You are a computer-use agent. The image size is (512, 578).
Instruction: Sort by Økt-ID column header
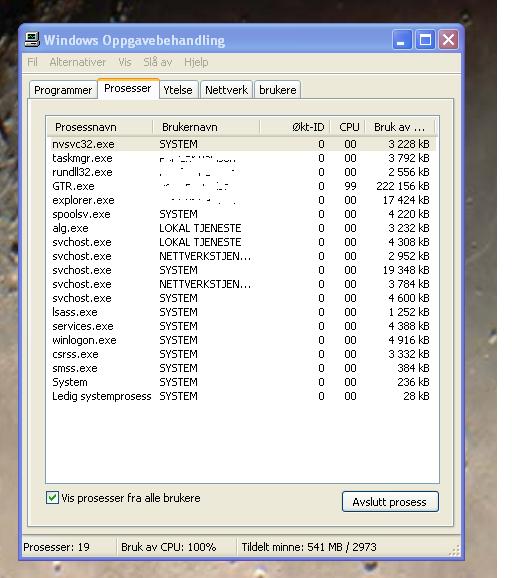pyautogui.click(x=295, y=127)
